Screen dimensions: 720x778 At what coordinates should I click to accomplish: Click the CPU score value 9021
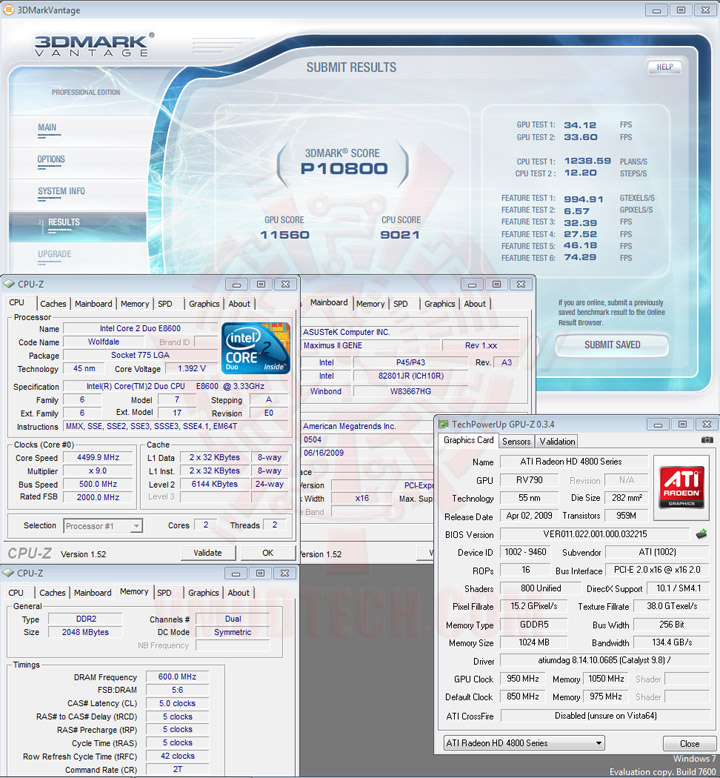[x=400, y=235]
